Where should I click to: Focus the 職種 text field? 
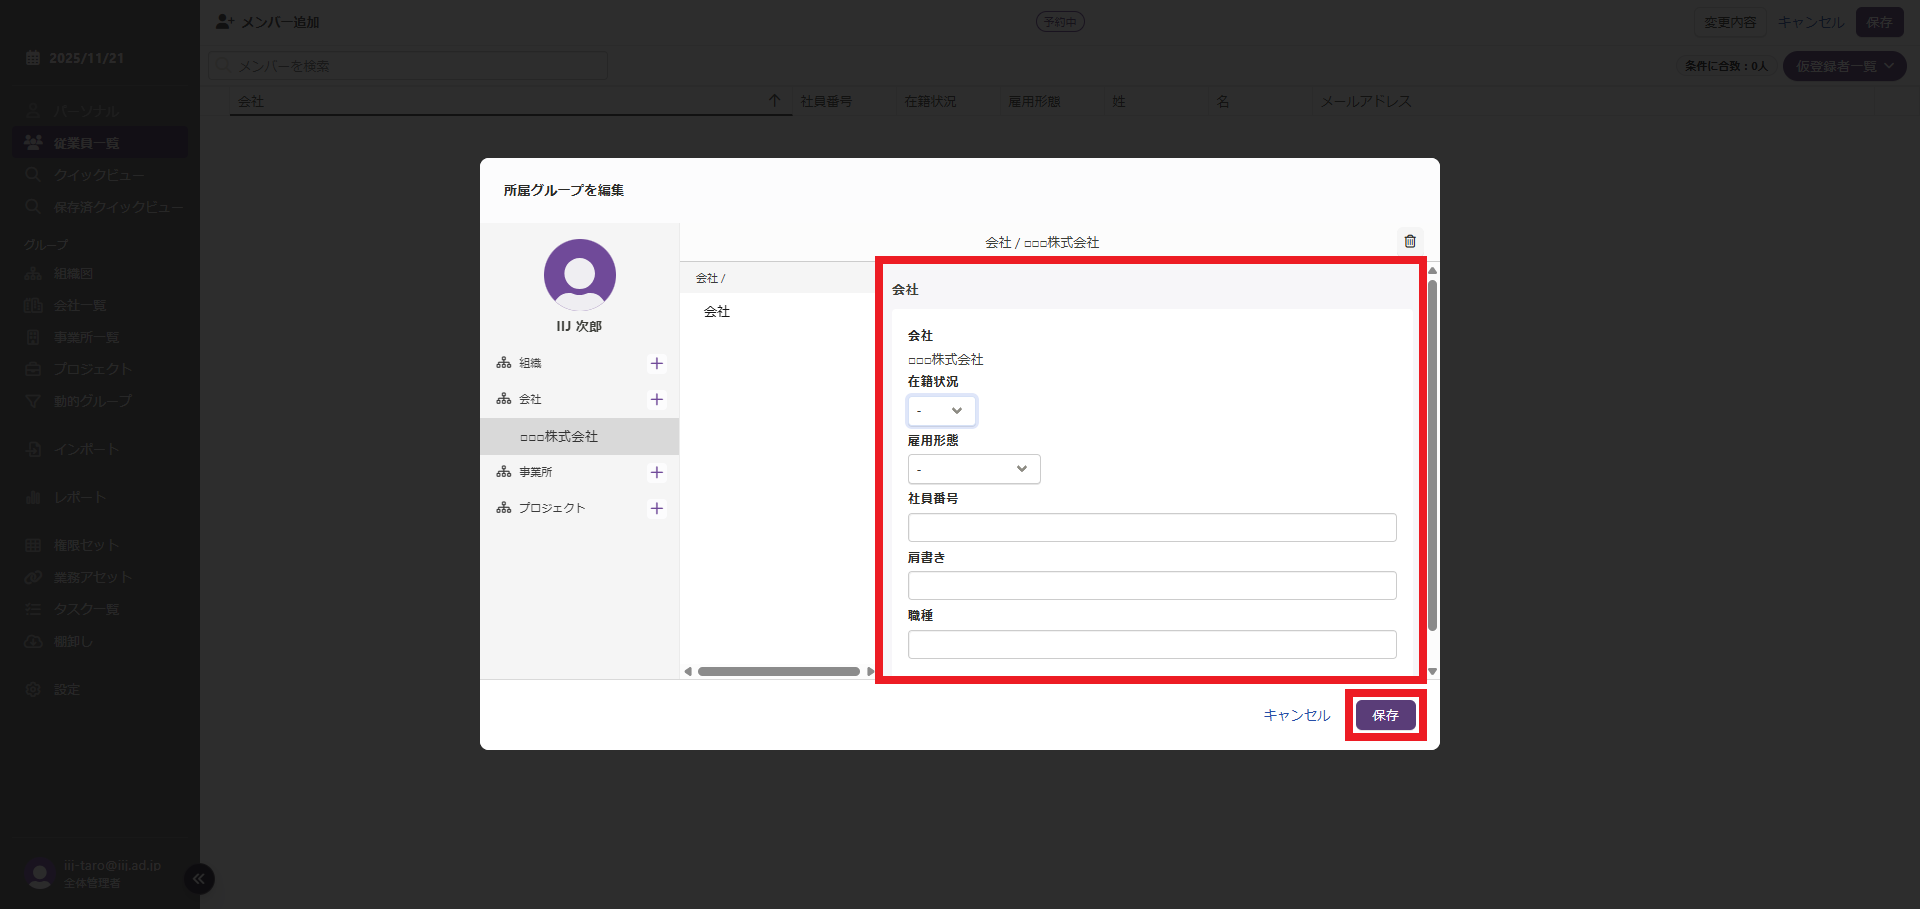coord(1151,645)
